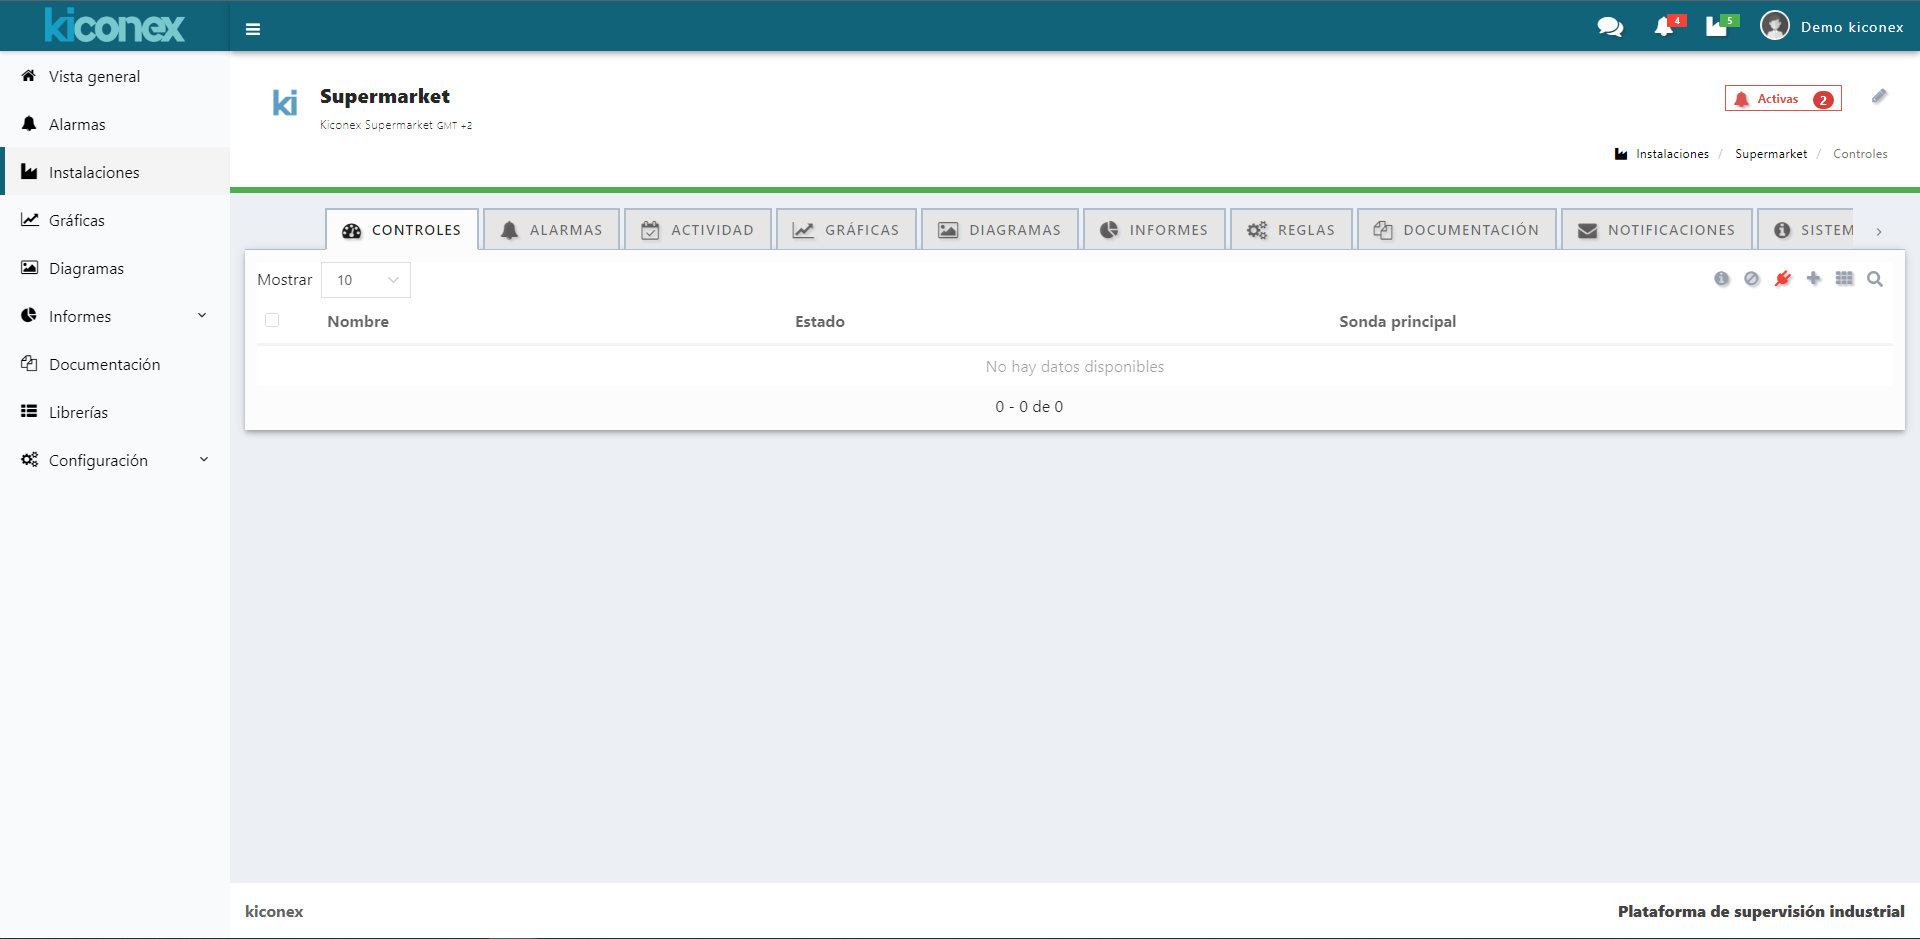The width and height of the screenshot is (1920, 939).
Task: Switch to the ALARMAS tab
Action: pyautogui.click(x=551, y=230)
